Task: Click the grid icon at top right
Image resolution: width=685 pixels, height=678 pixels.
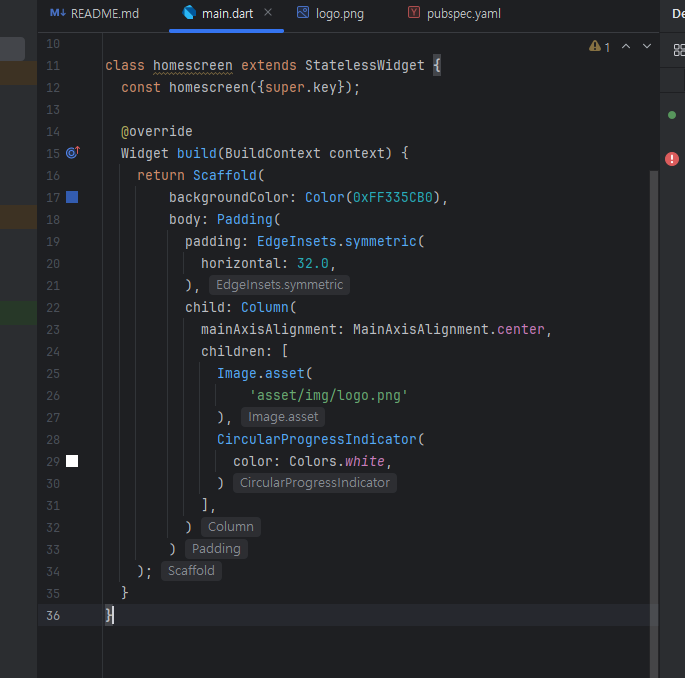Action: [679, 50]
